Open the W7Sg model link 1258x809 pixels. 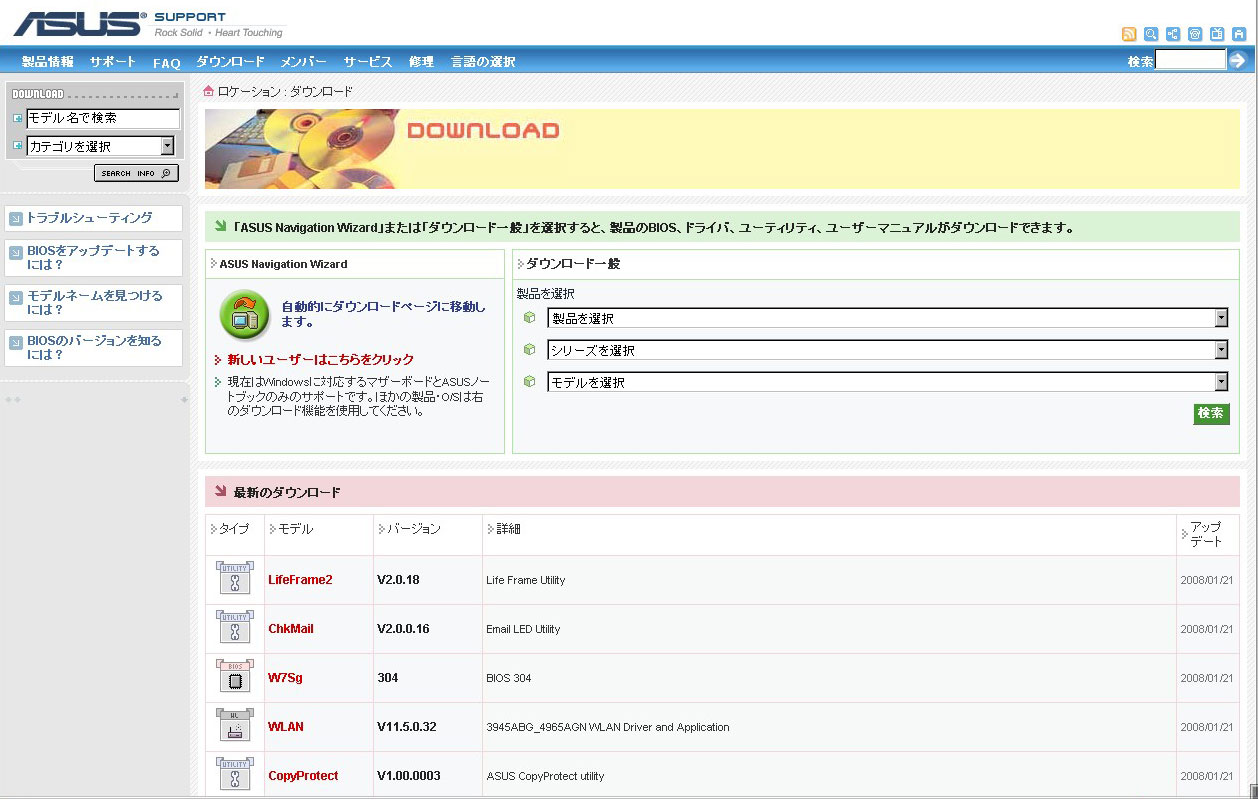[x=285, y=678]
